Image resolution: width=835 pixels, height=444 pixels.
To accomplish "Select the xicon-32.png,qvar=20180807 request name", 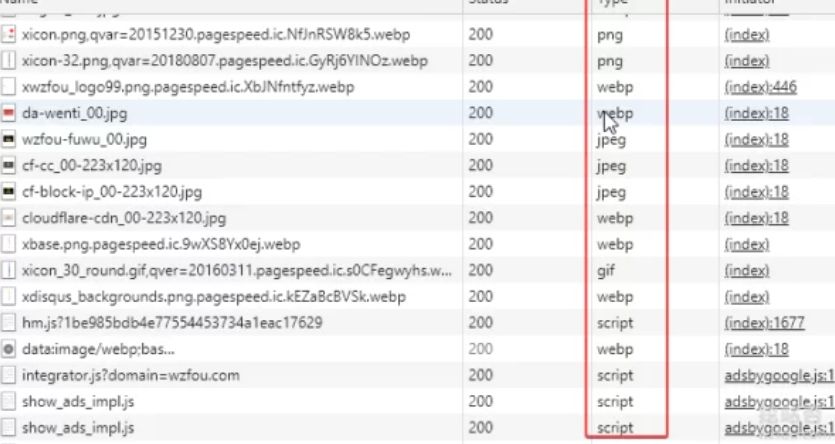I will [225, 61].
